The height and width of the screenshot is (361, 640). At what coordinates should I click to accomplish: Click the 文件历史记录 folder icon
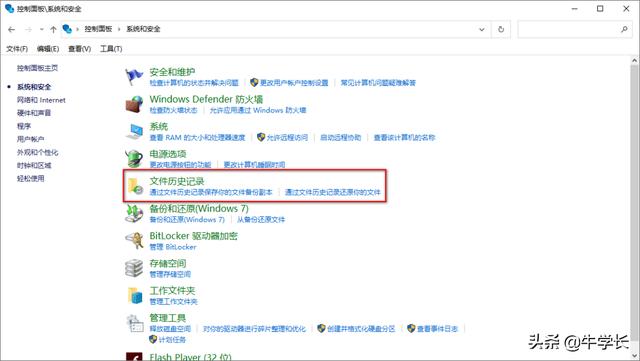pyautogui.click(x=135, y=186)
